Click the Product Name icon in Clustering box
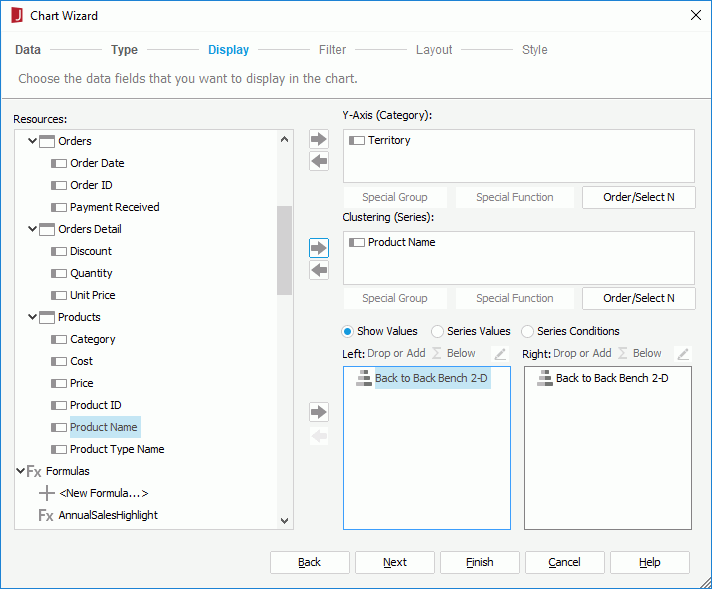The height and width of the screenshot is (589, 712). coord(357,243)
